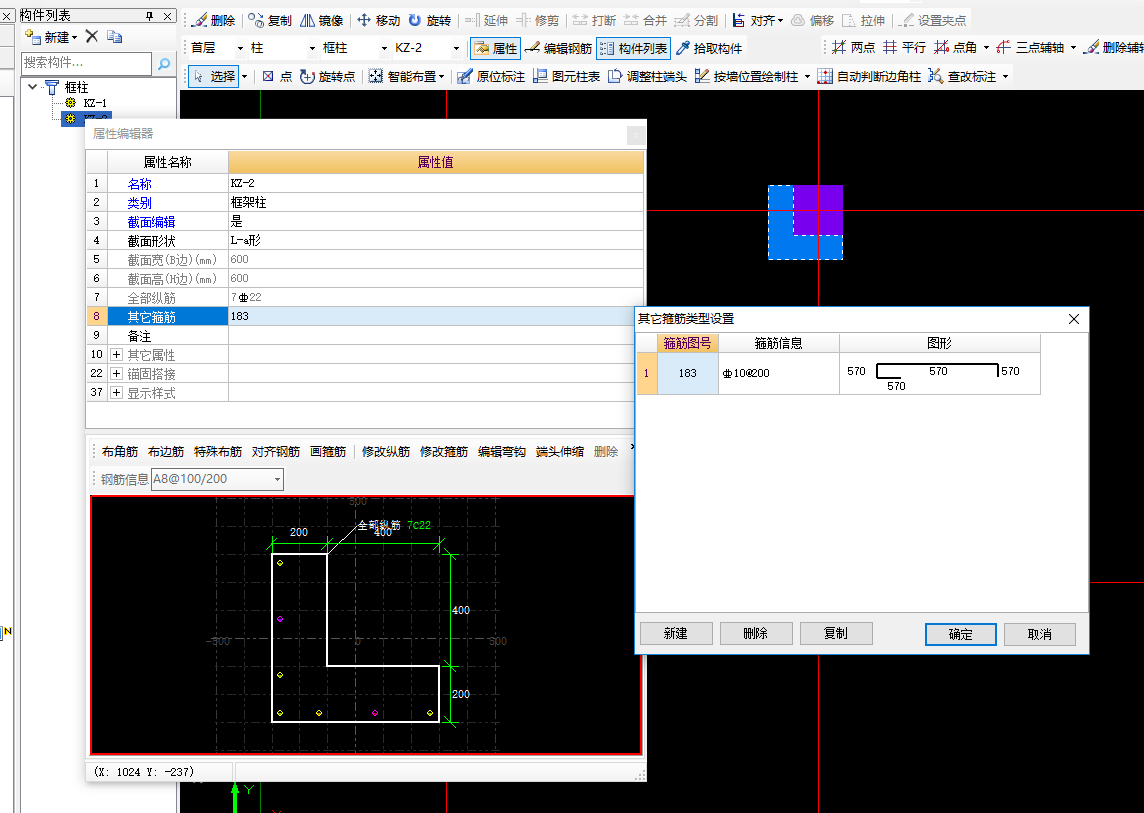This screenshot has width=1144, height=813.
Task: Click the 全部纵筋 value cell
Action: pyautogui.click(x=436, y=297)
